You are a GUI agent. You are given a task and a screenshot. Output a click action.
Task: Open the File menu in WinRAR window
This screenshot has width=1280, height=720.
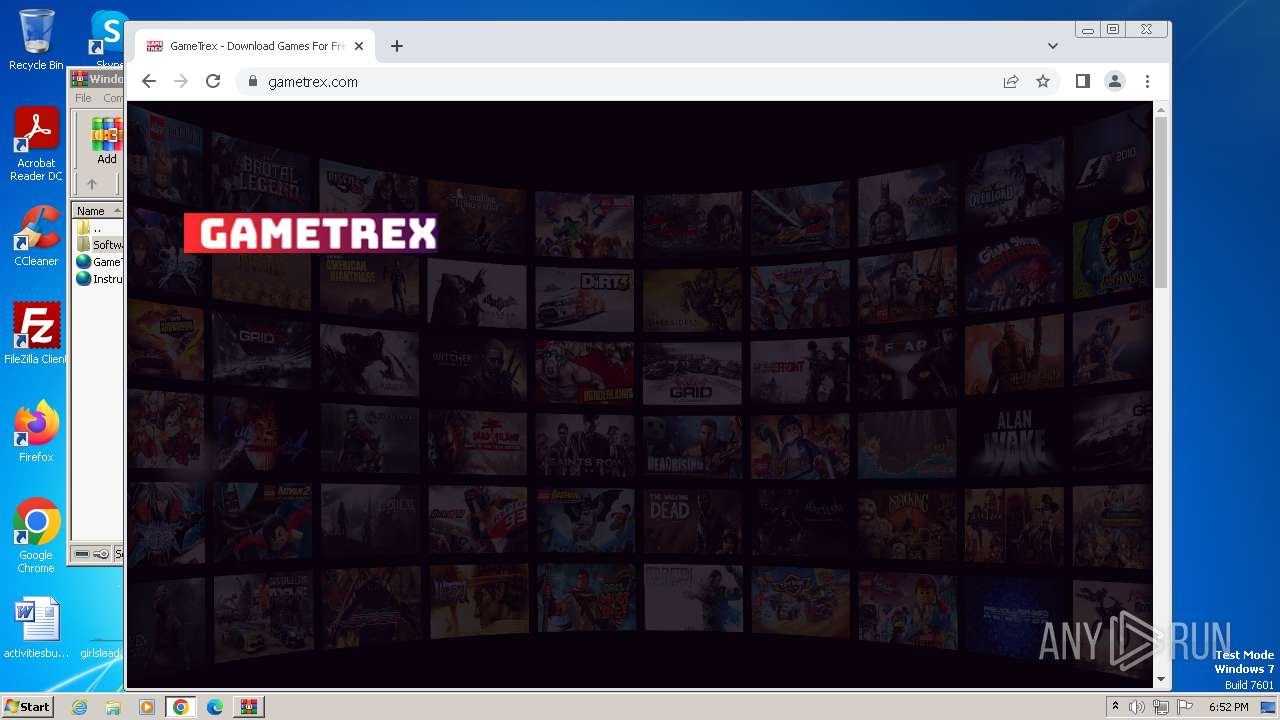[83, 98]
